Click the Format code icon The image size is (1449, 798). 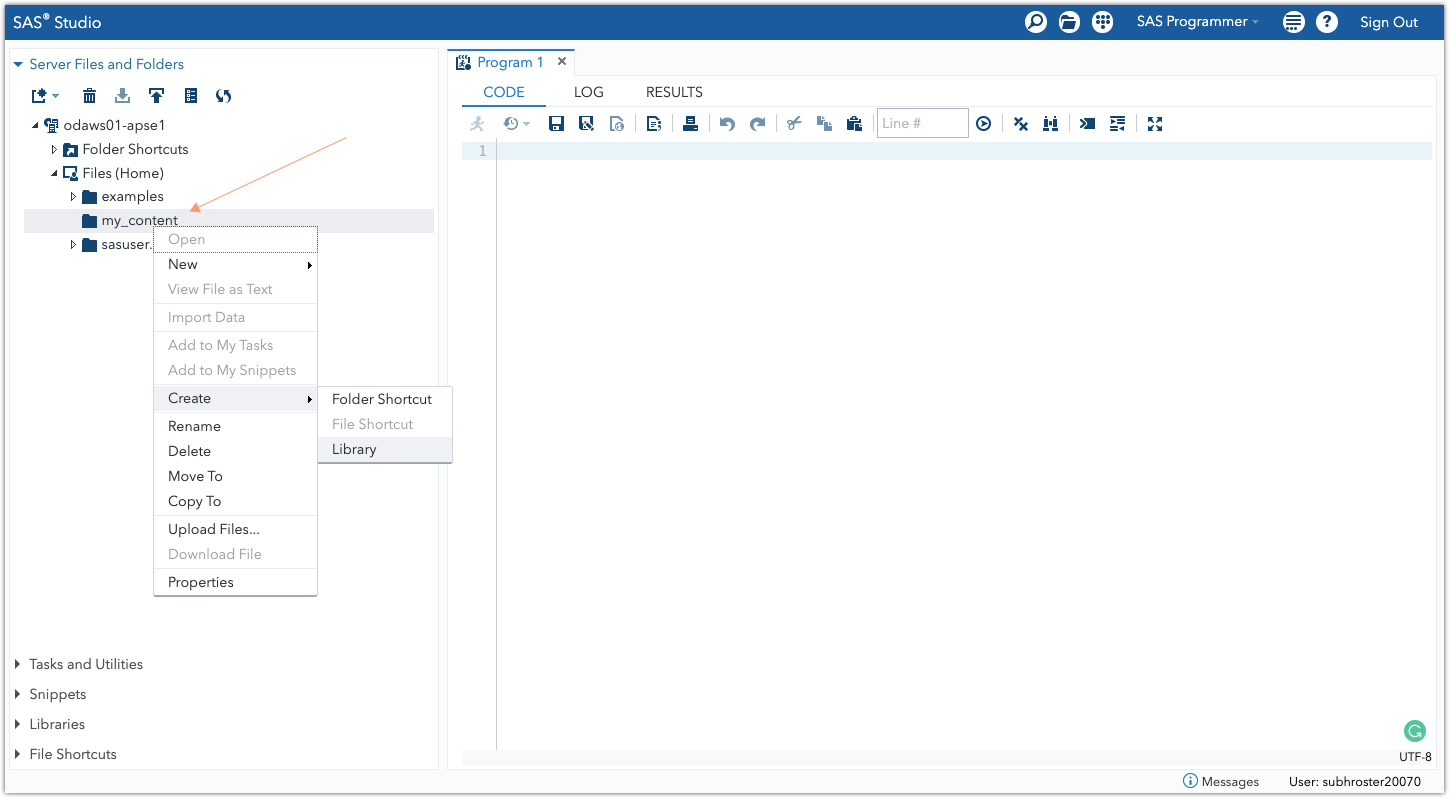(1118, 124)
